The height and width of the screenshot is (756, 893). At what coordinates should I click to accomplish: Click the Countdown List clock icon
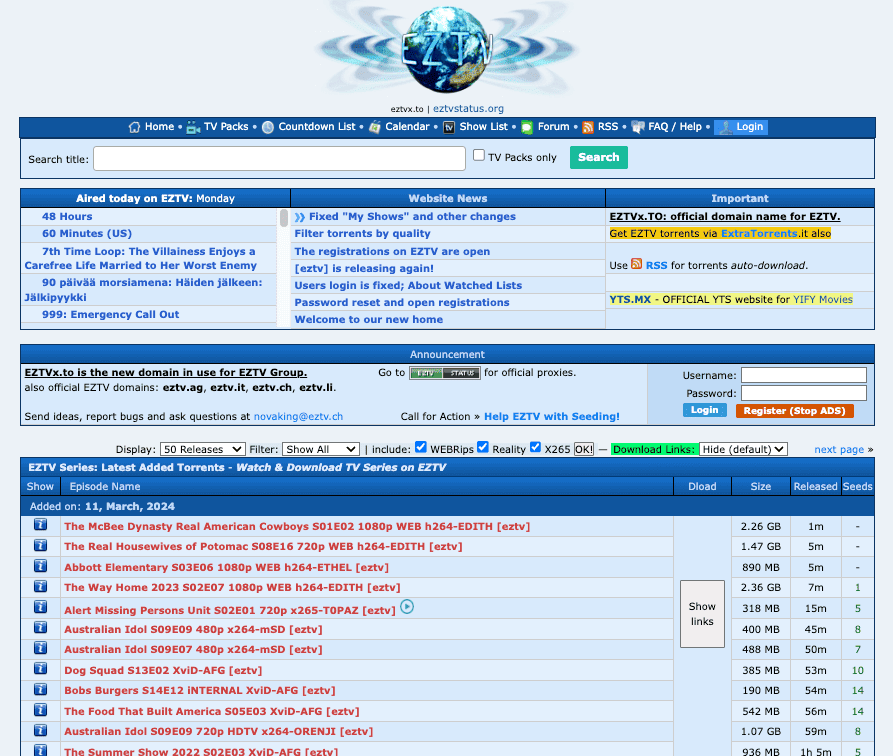click(x=268, y=127)
